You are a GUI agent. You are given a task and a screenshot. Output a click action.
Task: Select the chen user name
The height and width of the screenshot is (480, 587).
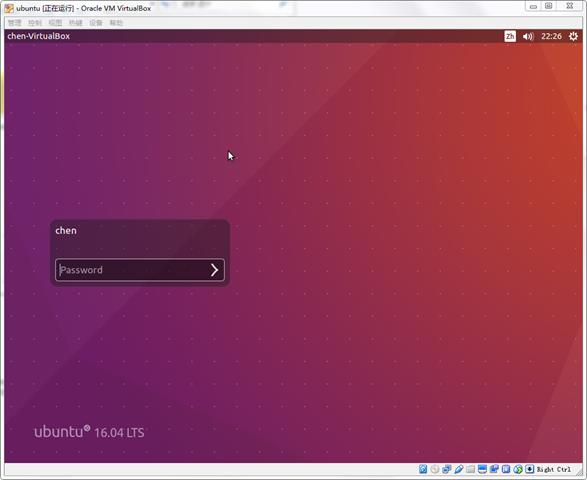click(x=66, y=231)
